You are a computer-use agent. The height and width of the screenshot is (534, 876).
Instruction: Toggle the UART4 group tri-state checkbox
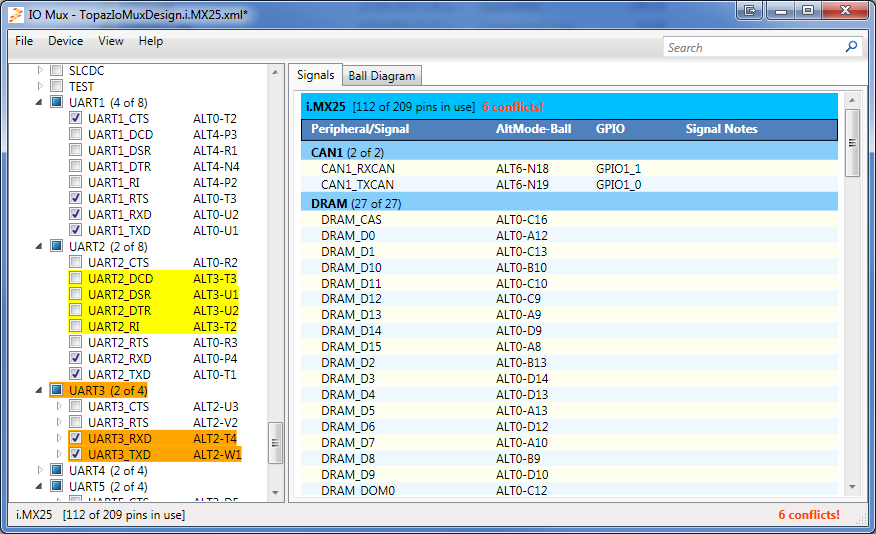56,470
